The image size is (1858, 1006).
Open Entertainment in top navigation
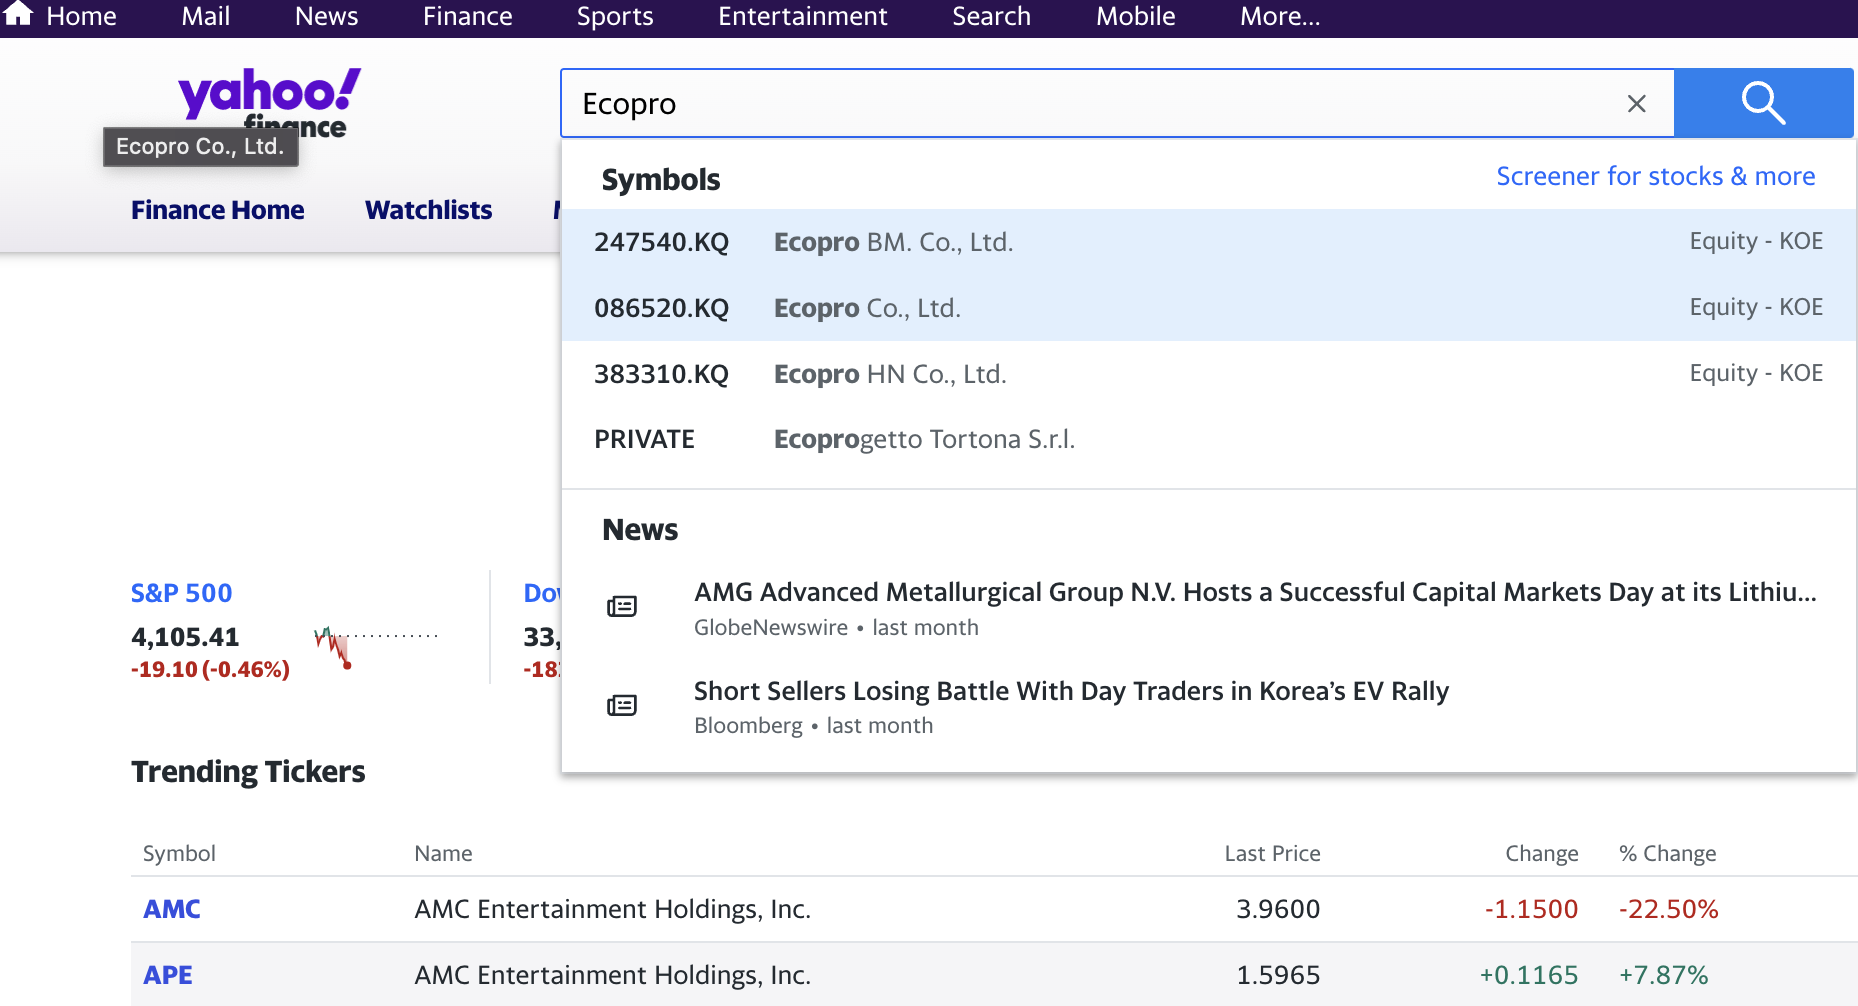pyautogui.click(x=803, y=17)
